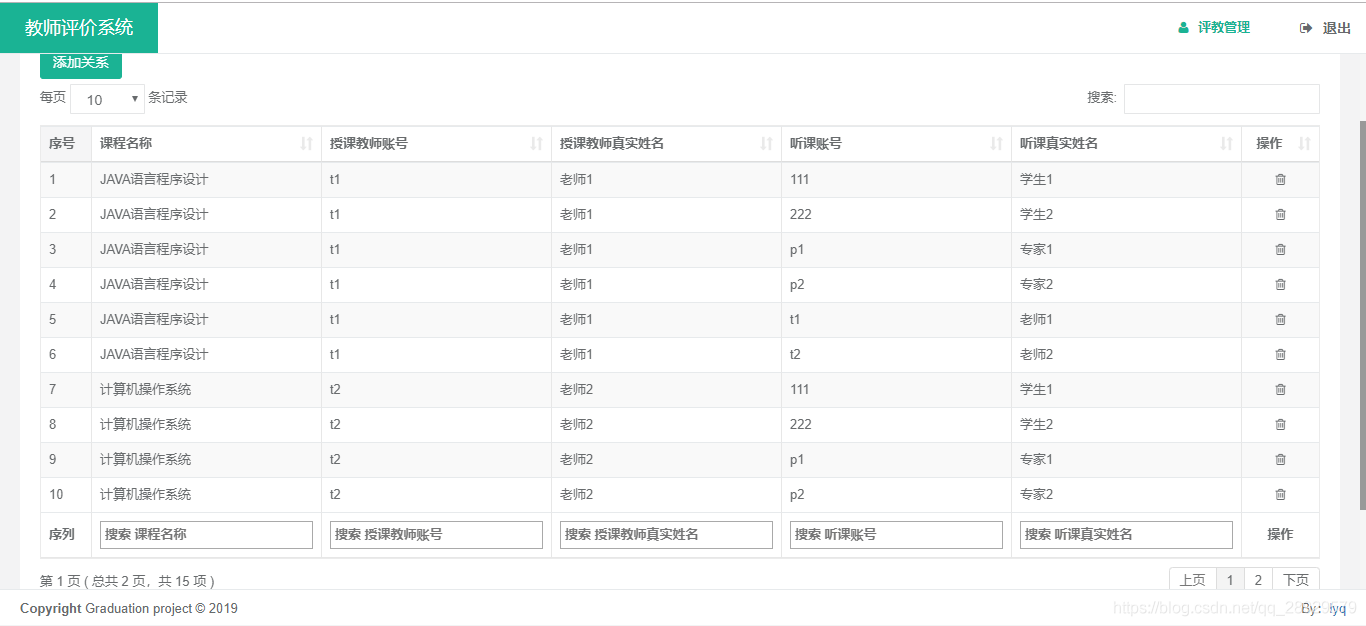Sort table by 课程名称 column arrows
Screen dimensions: 1366x626
click(306, 144)
